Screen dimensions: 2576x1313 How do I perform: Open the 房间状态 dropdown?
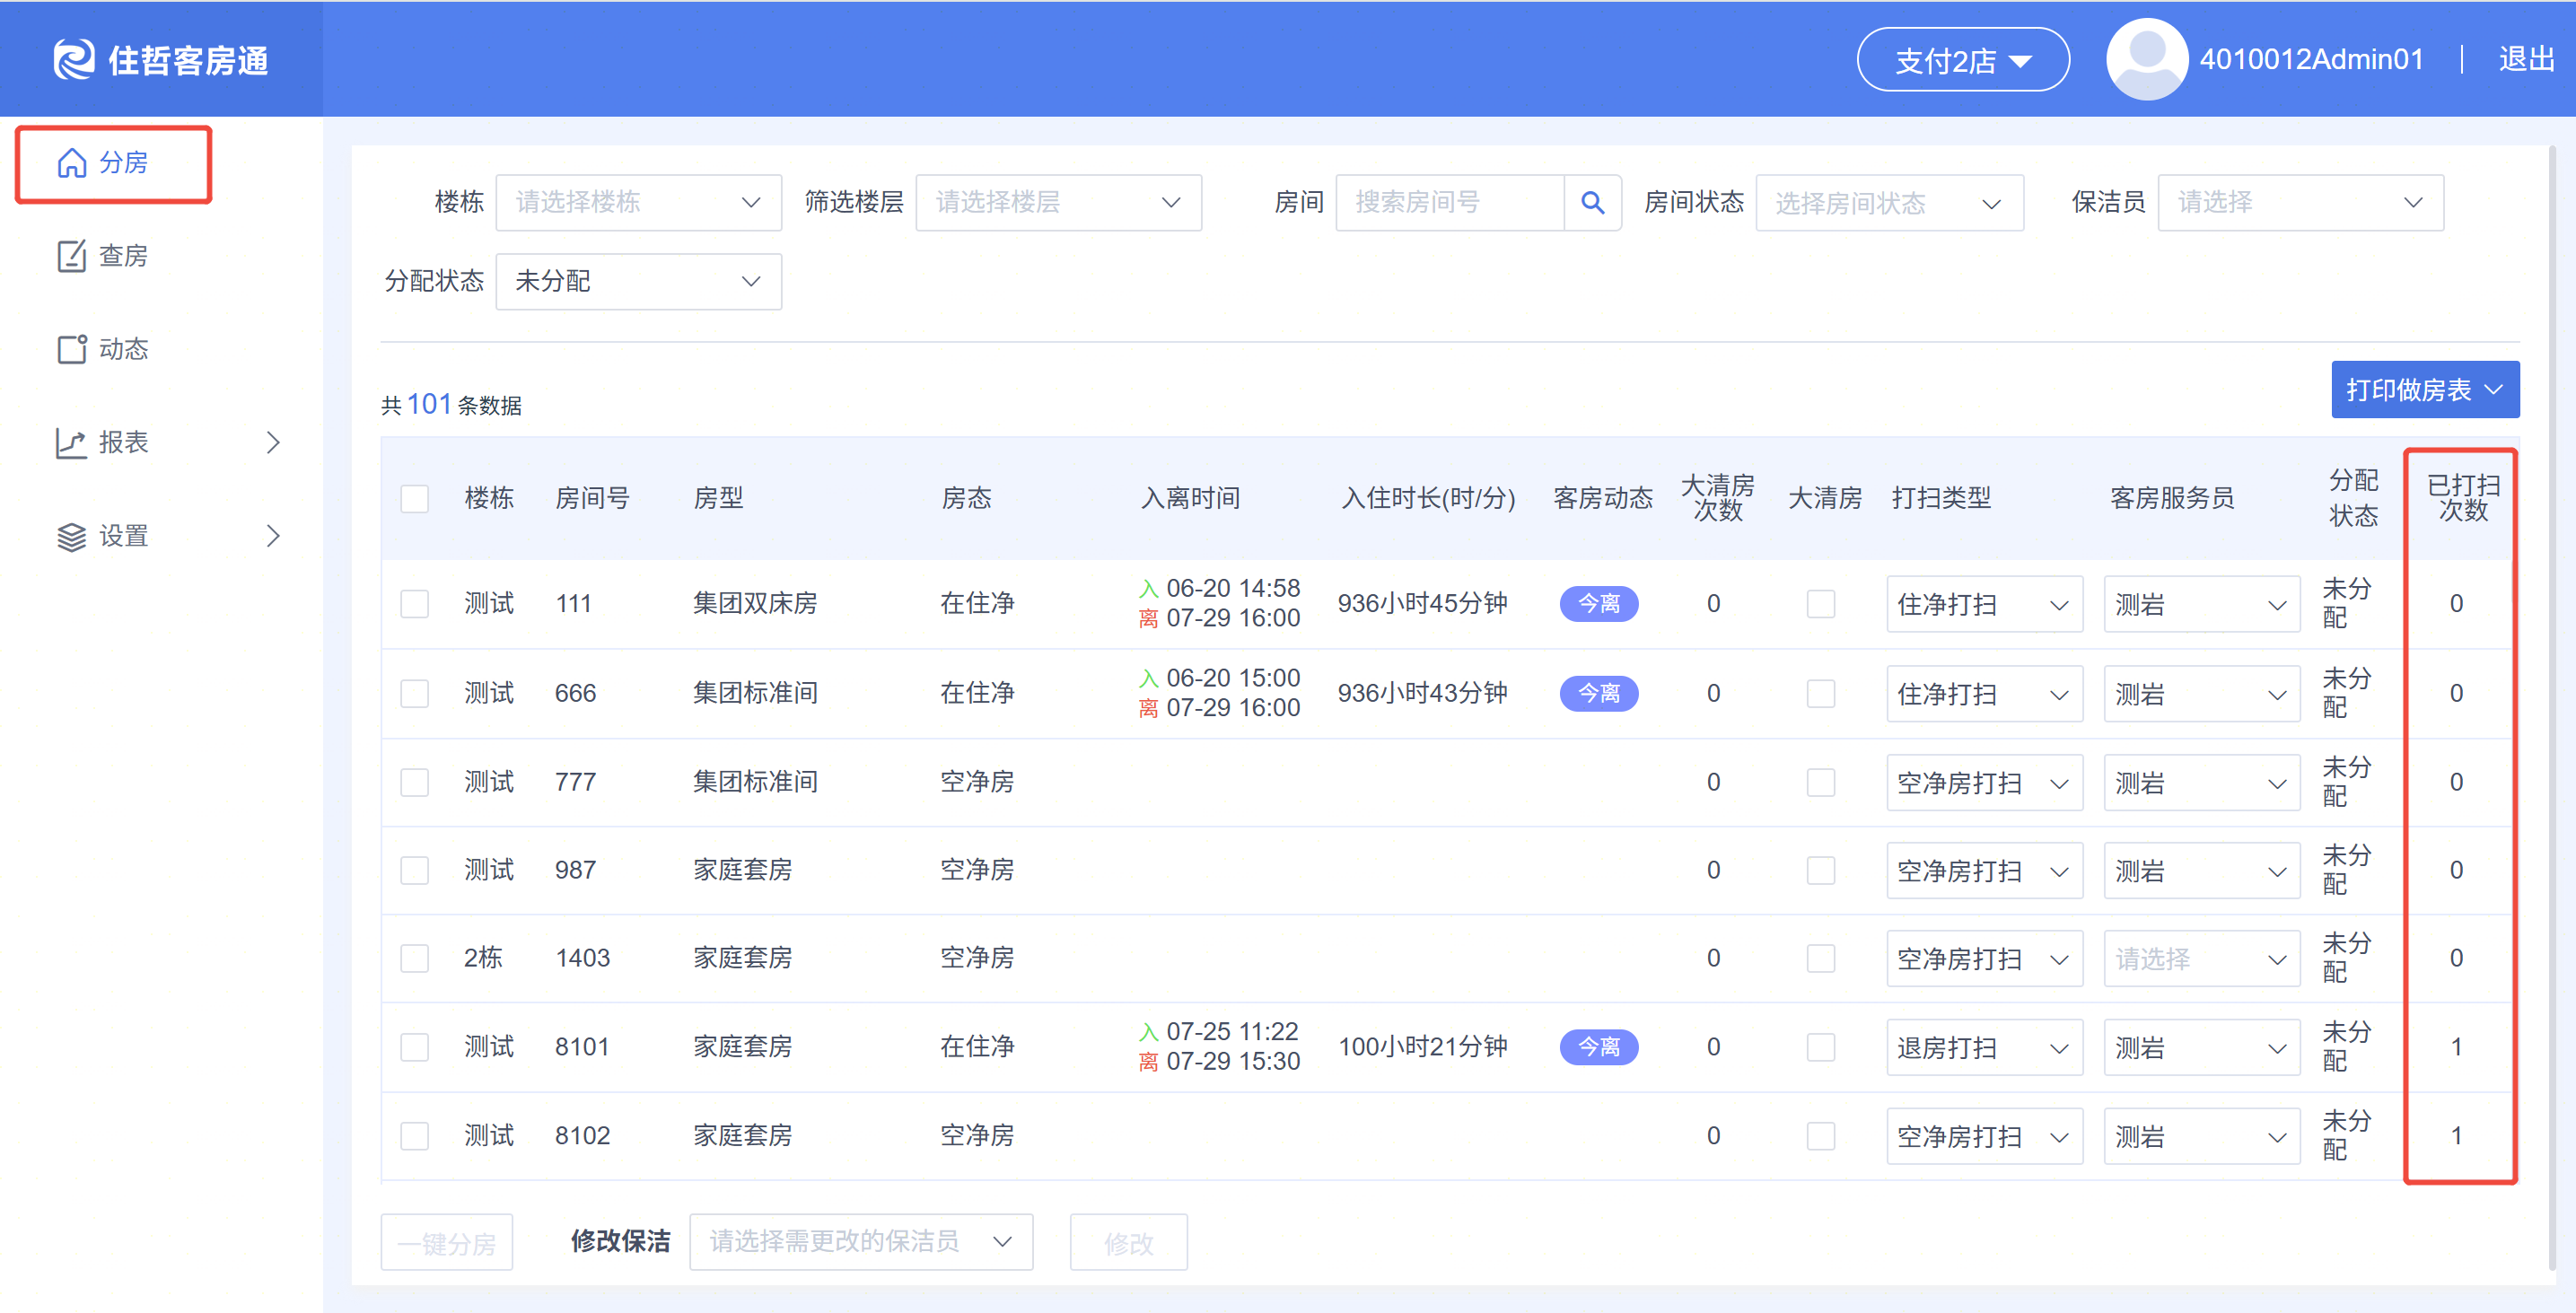1889,203
